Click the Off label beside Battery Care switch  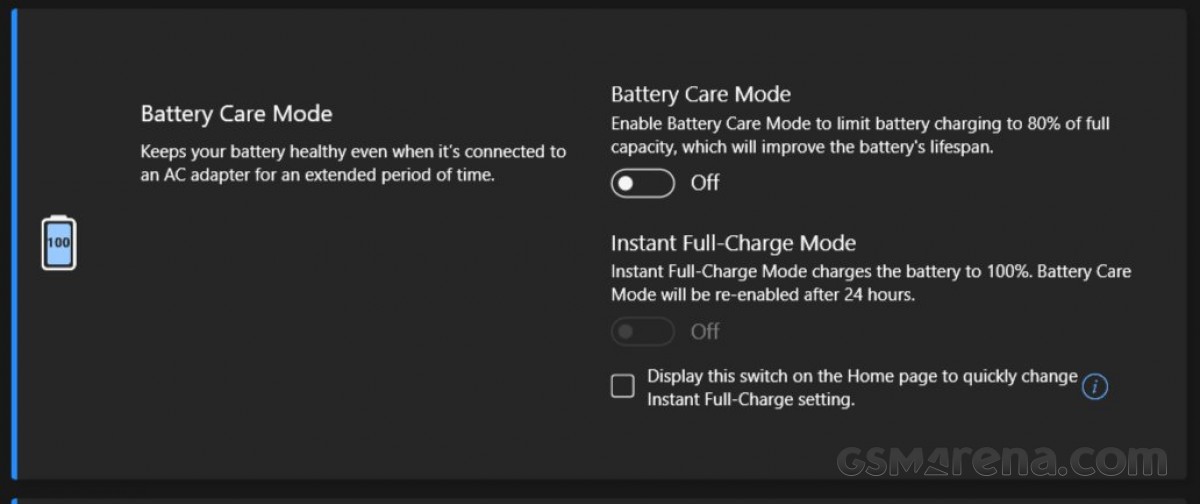click(x=705, y=183)
